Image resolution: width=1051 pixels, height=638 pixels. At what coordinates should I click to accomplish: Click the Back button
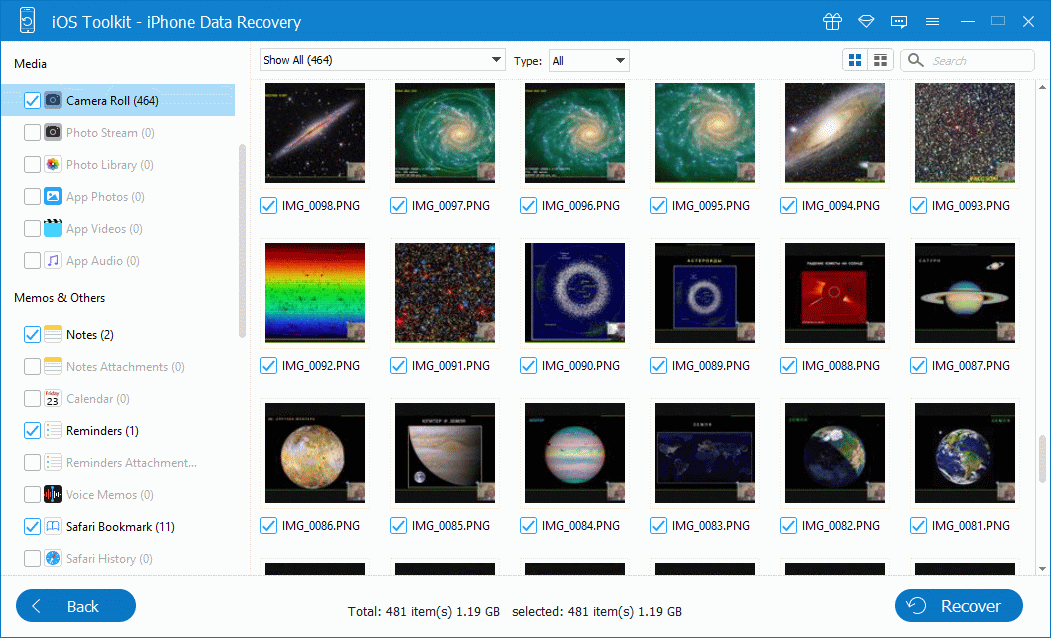pyautogui.click(x=76, y=606)
